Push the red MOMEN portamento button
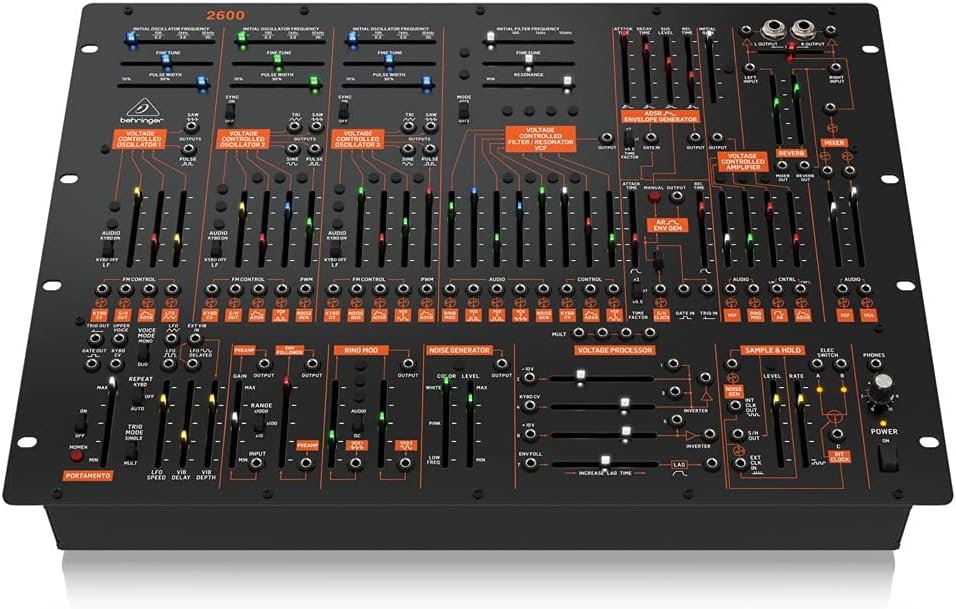The width and height of the screenshot is (956, 609). [x=76, y=457]
